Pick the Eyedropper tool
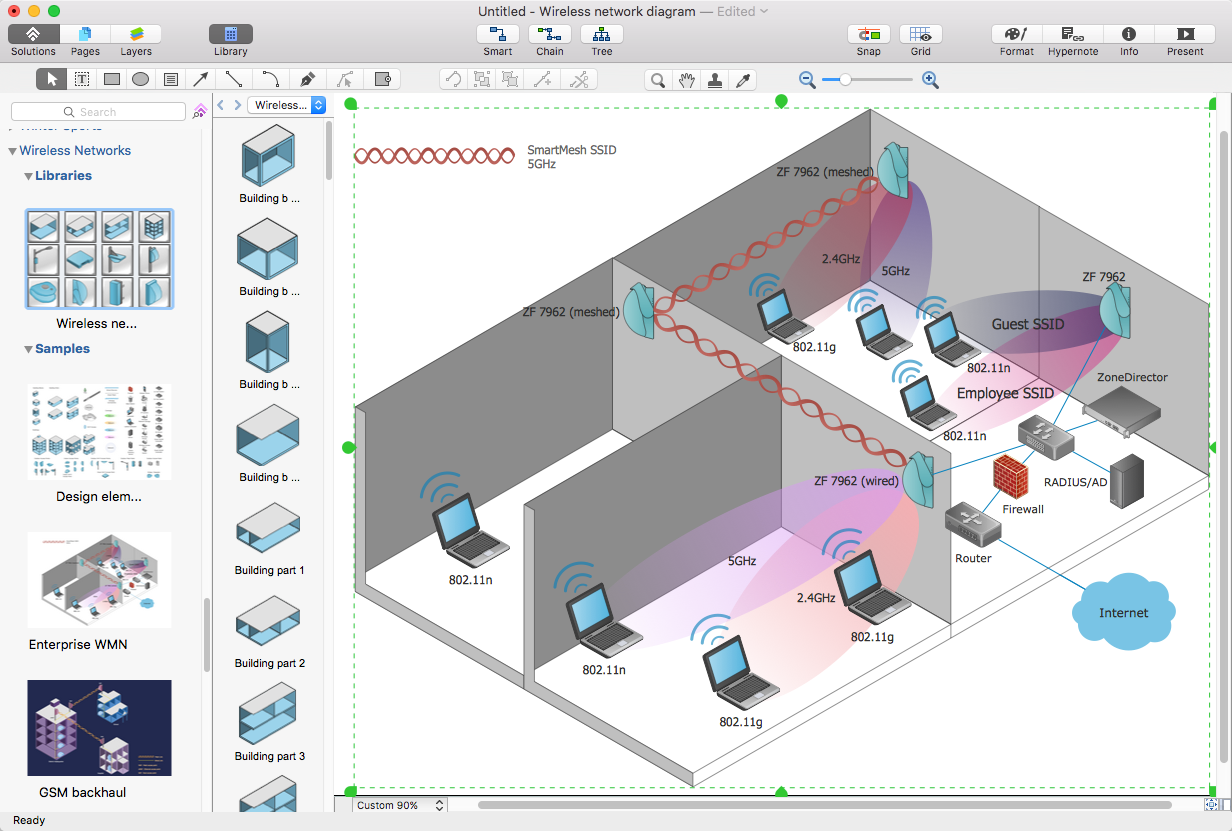The image size is (1232, 831). (x=743, y=80)
